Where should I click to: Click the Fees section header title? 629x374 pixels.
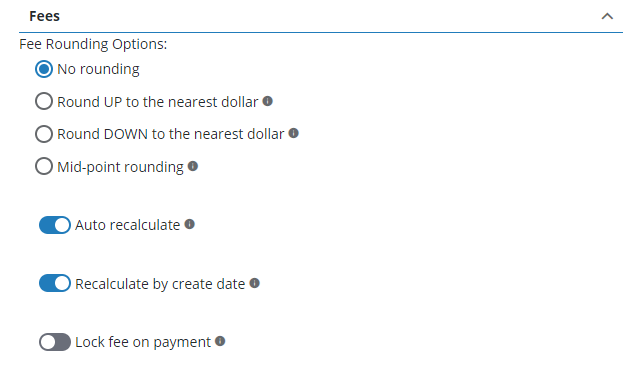coord(45,16)
